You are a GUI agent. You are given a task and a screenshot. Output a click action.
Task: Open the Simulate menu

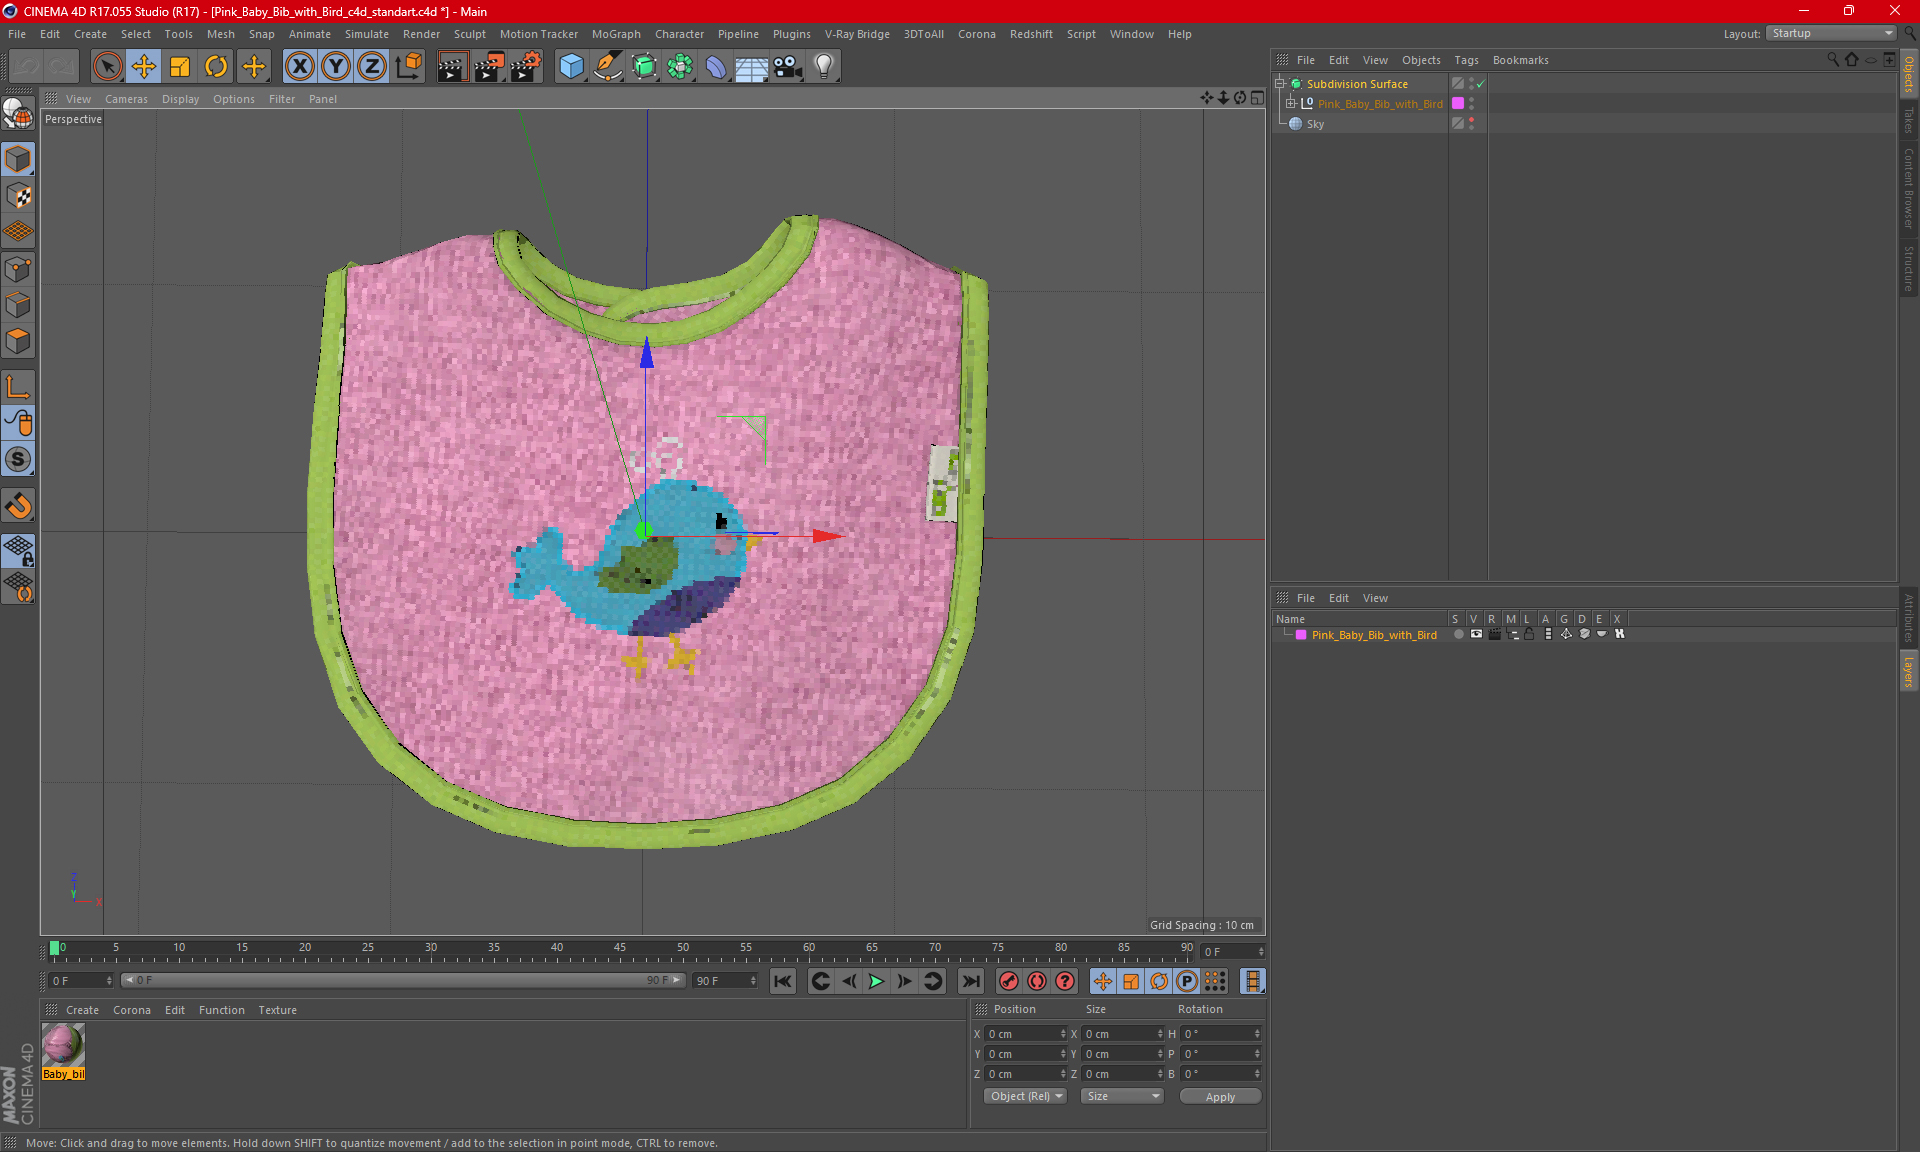pyautogui.click(x=367, y=34)
